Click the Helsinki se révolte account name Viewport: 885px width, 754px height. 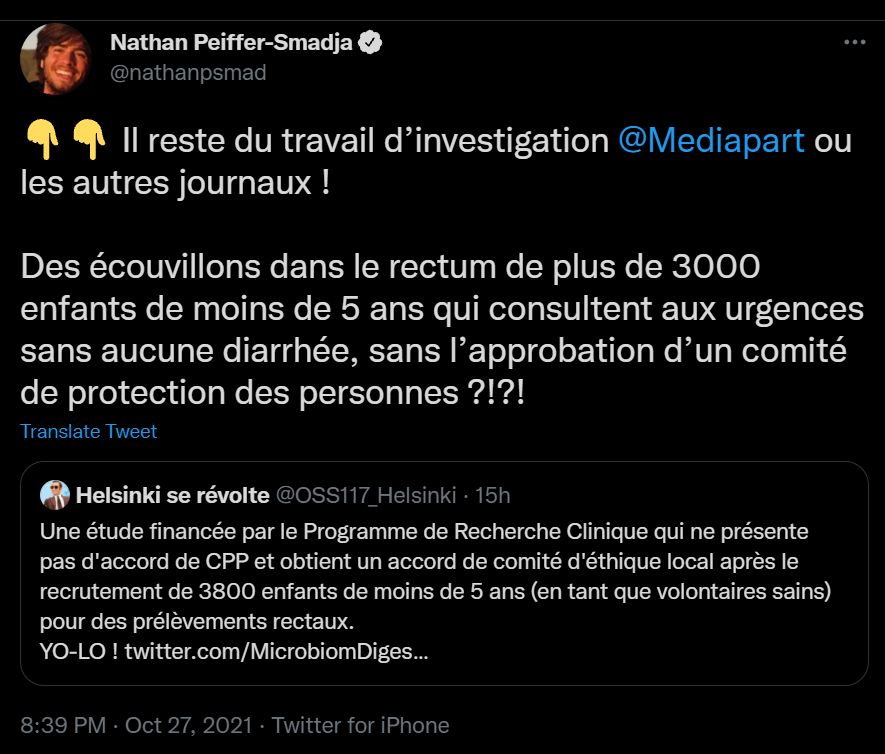coord(172,495)
